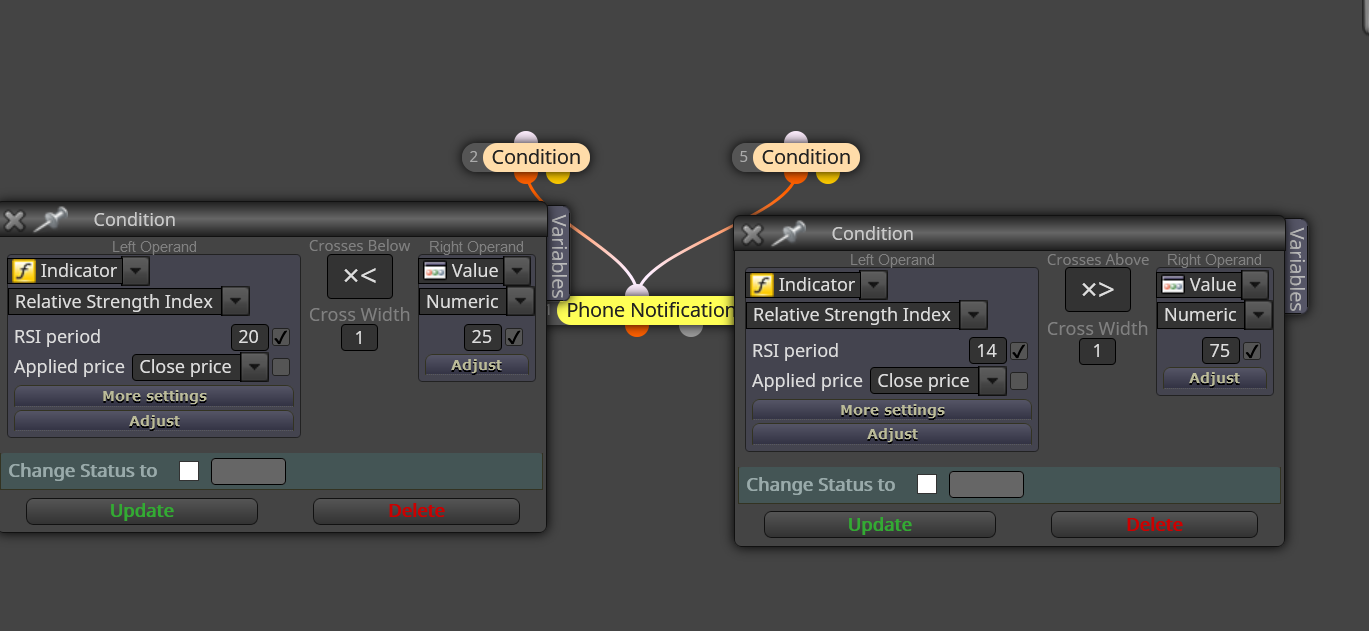Pin the left Condition panel (Crosses Below)
The image size is (1369, 631).
click(50, 219)
